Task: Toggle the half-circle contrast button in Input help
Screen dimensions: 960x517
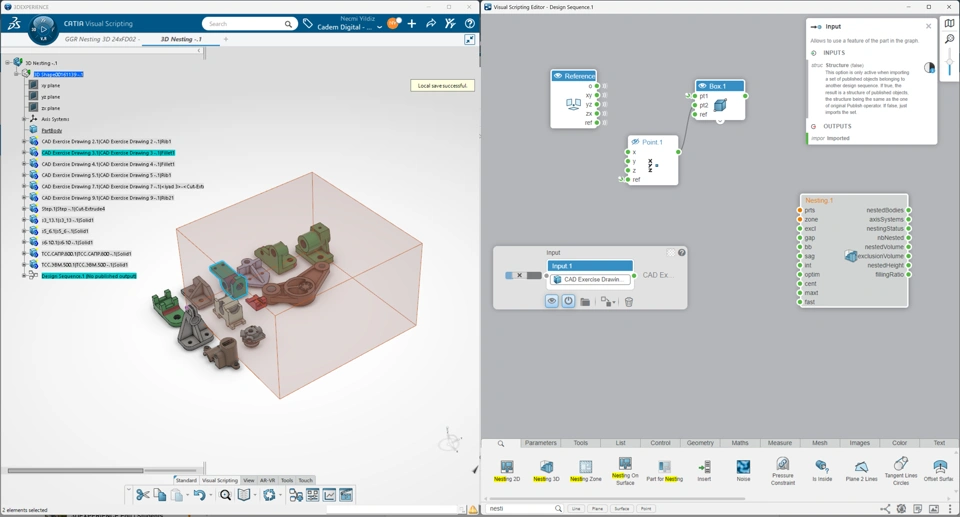Action: [929, 67]
